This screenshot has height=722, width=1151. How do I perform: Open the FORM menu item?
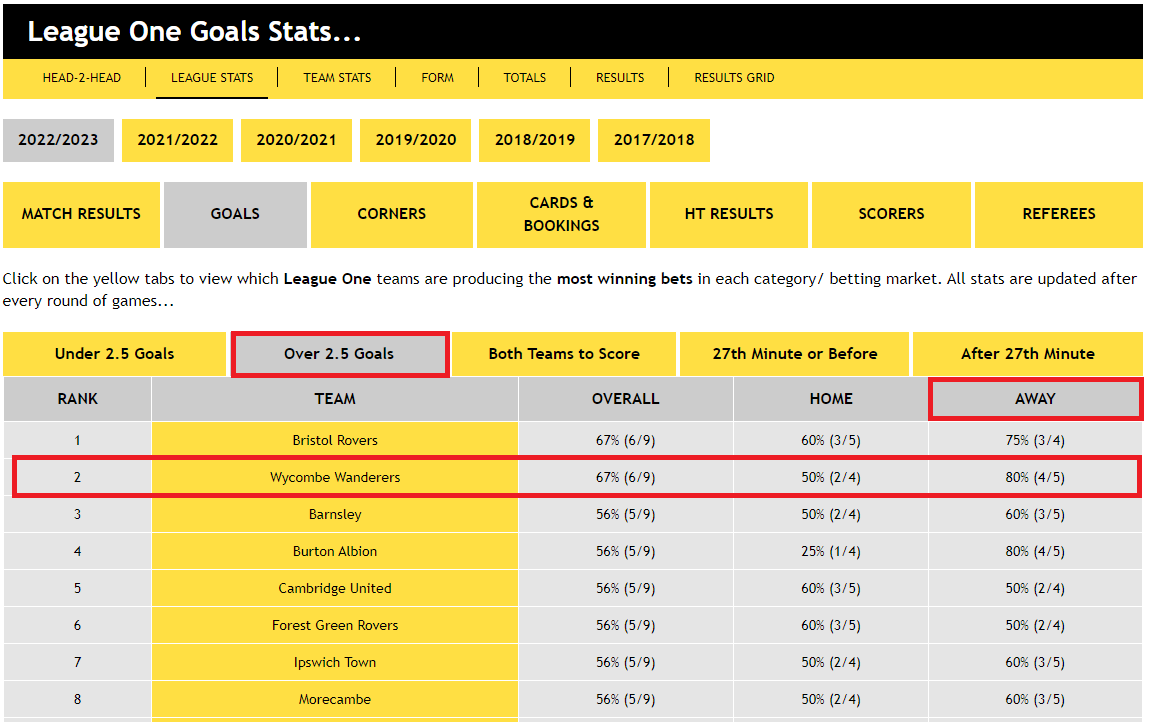click(x=437, y=78)
